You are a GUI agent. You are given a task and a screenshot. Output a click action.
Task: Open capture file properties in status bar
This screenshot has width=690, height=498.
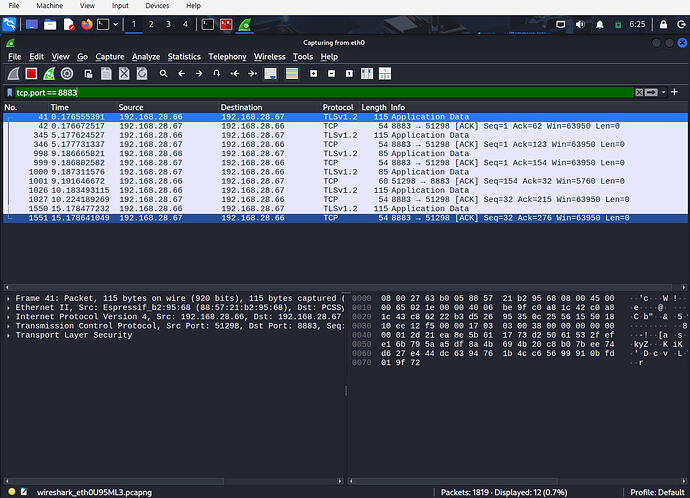point(24,492)
